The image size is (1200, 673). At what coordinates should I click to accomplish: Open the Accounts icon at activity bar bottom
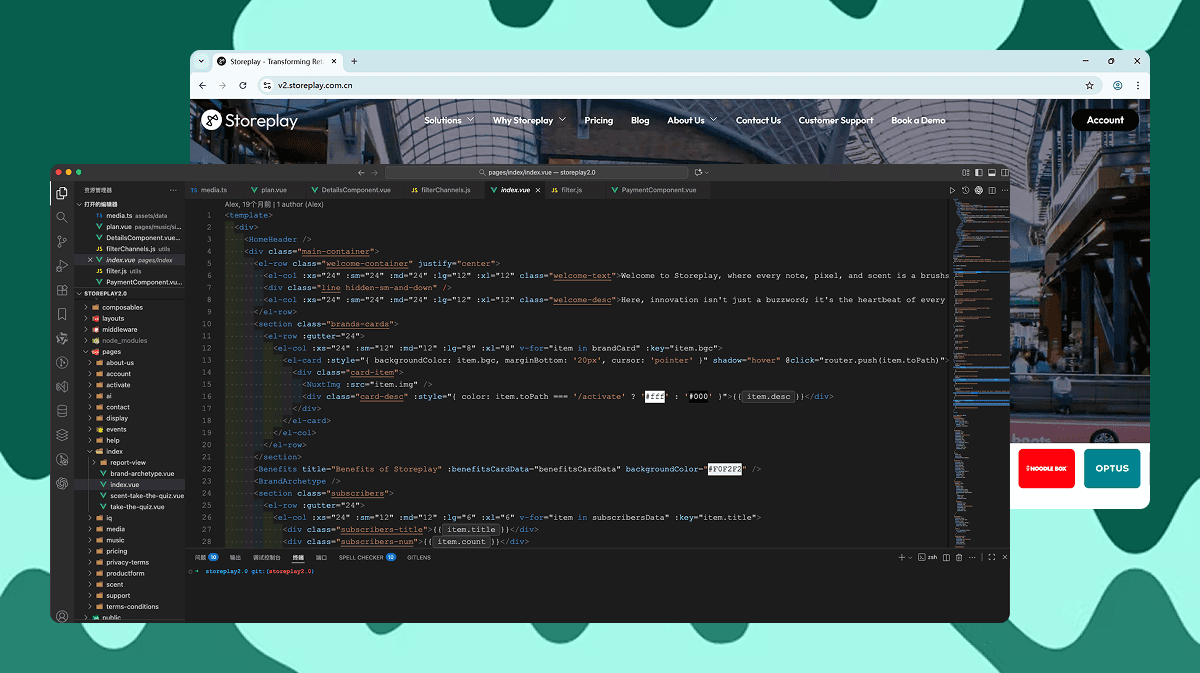(62, 616)
